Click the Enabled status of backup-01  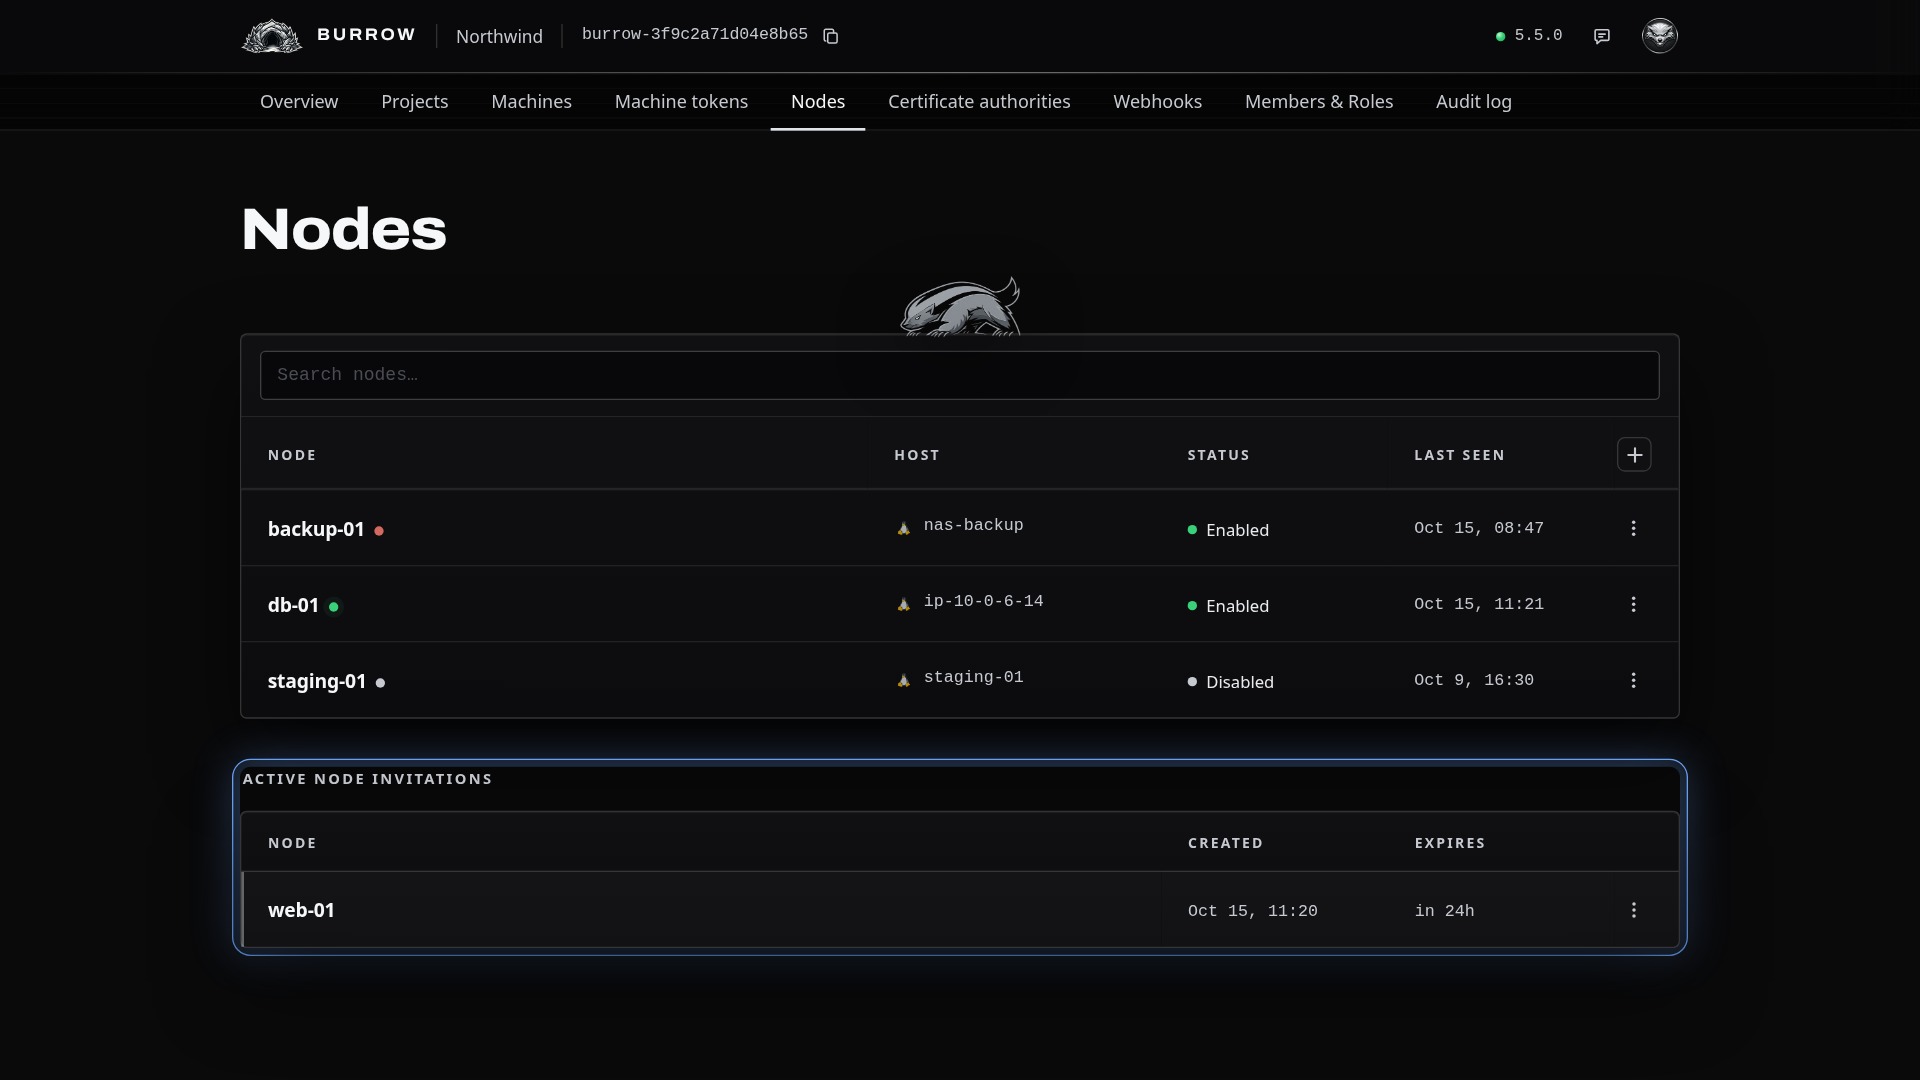[1228, 530]
